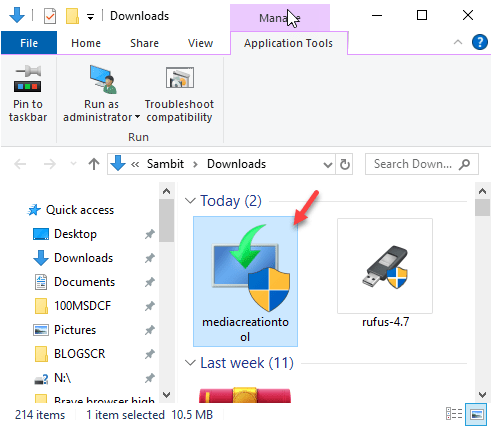492x427 pixels.
Task: Open the dropdown arrow after Sambit
Action: 196,164
